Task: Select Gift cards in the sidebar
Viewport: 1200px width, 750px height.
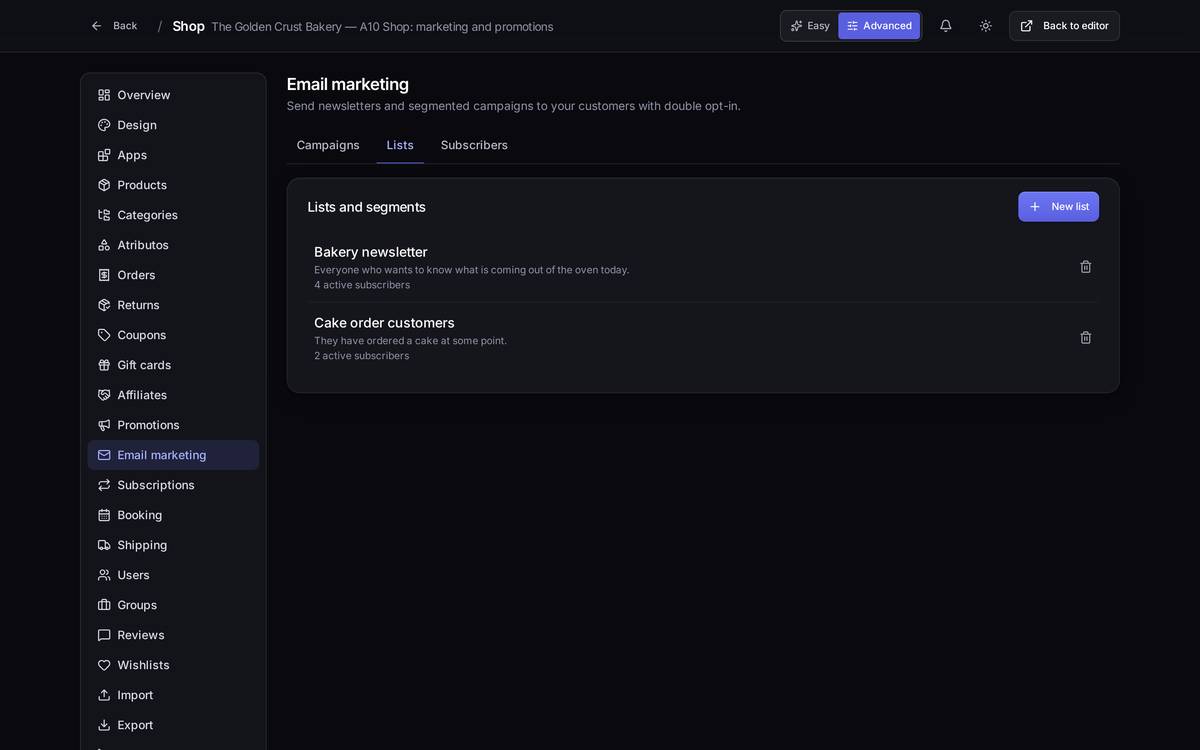Action: pyautogui.click(x=173, y=365)
